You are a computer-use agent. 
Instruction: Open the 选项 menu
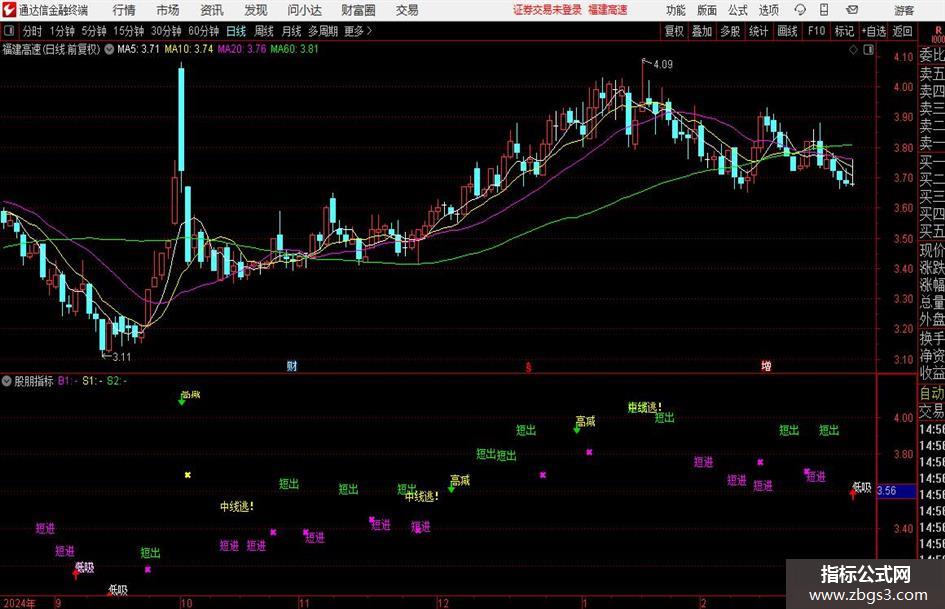pyautogui.click(x=768, y=10)
